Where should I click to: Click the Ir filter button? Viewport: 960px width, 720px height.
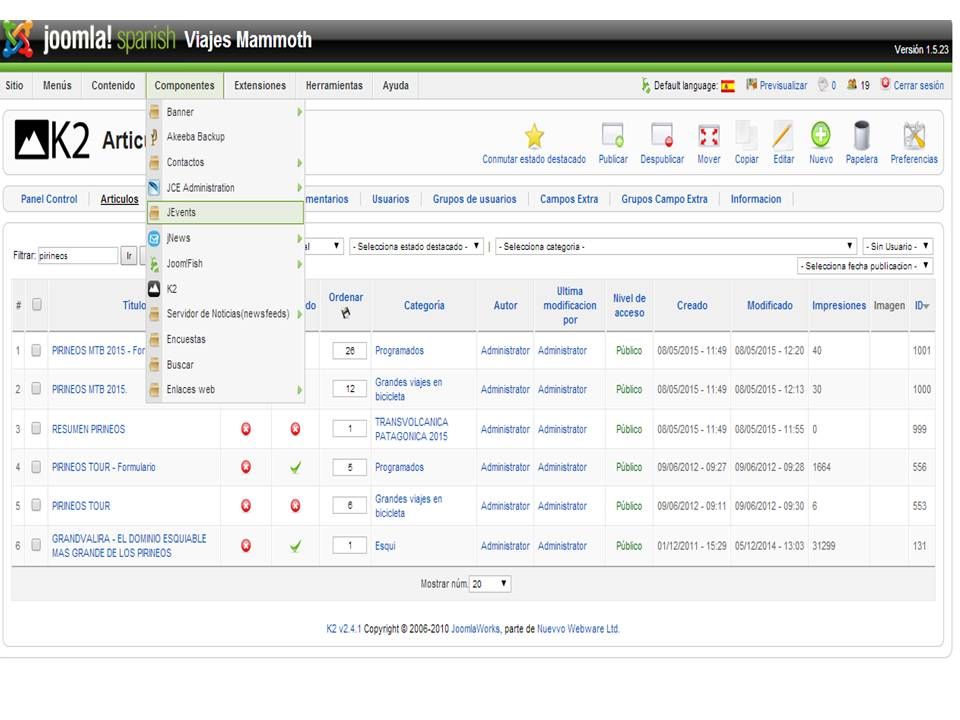coord(129,256)
